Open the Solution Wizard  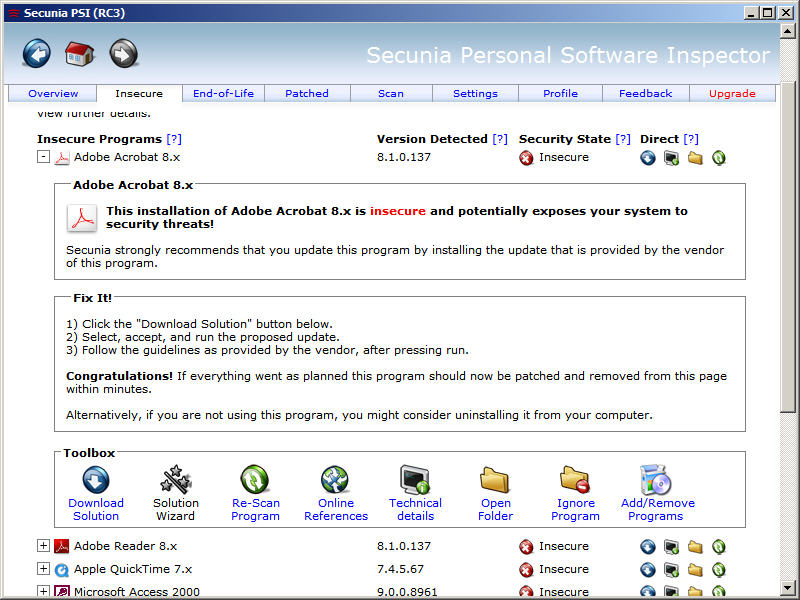click(x=176, y=480)
